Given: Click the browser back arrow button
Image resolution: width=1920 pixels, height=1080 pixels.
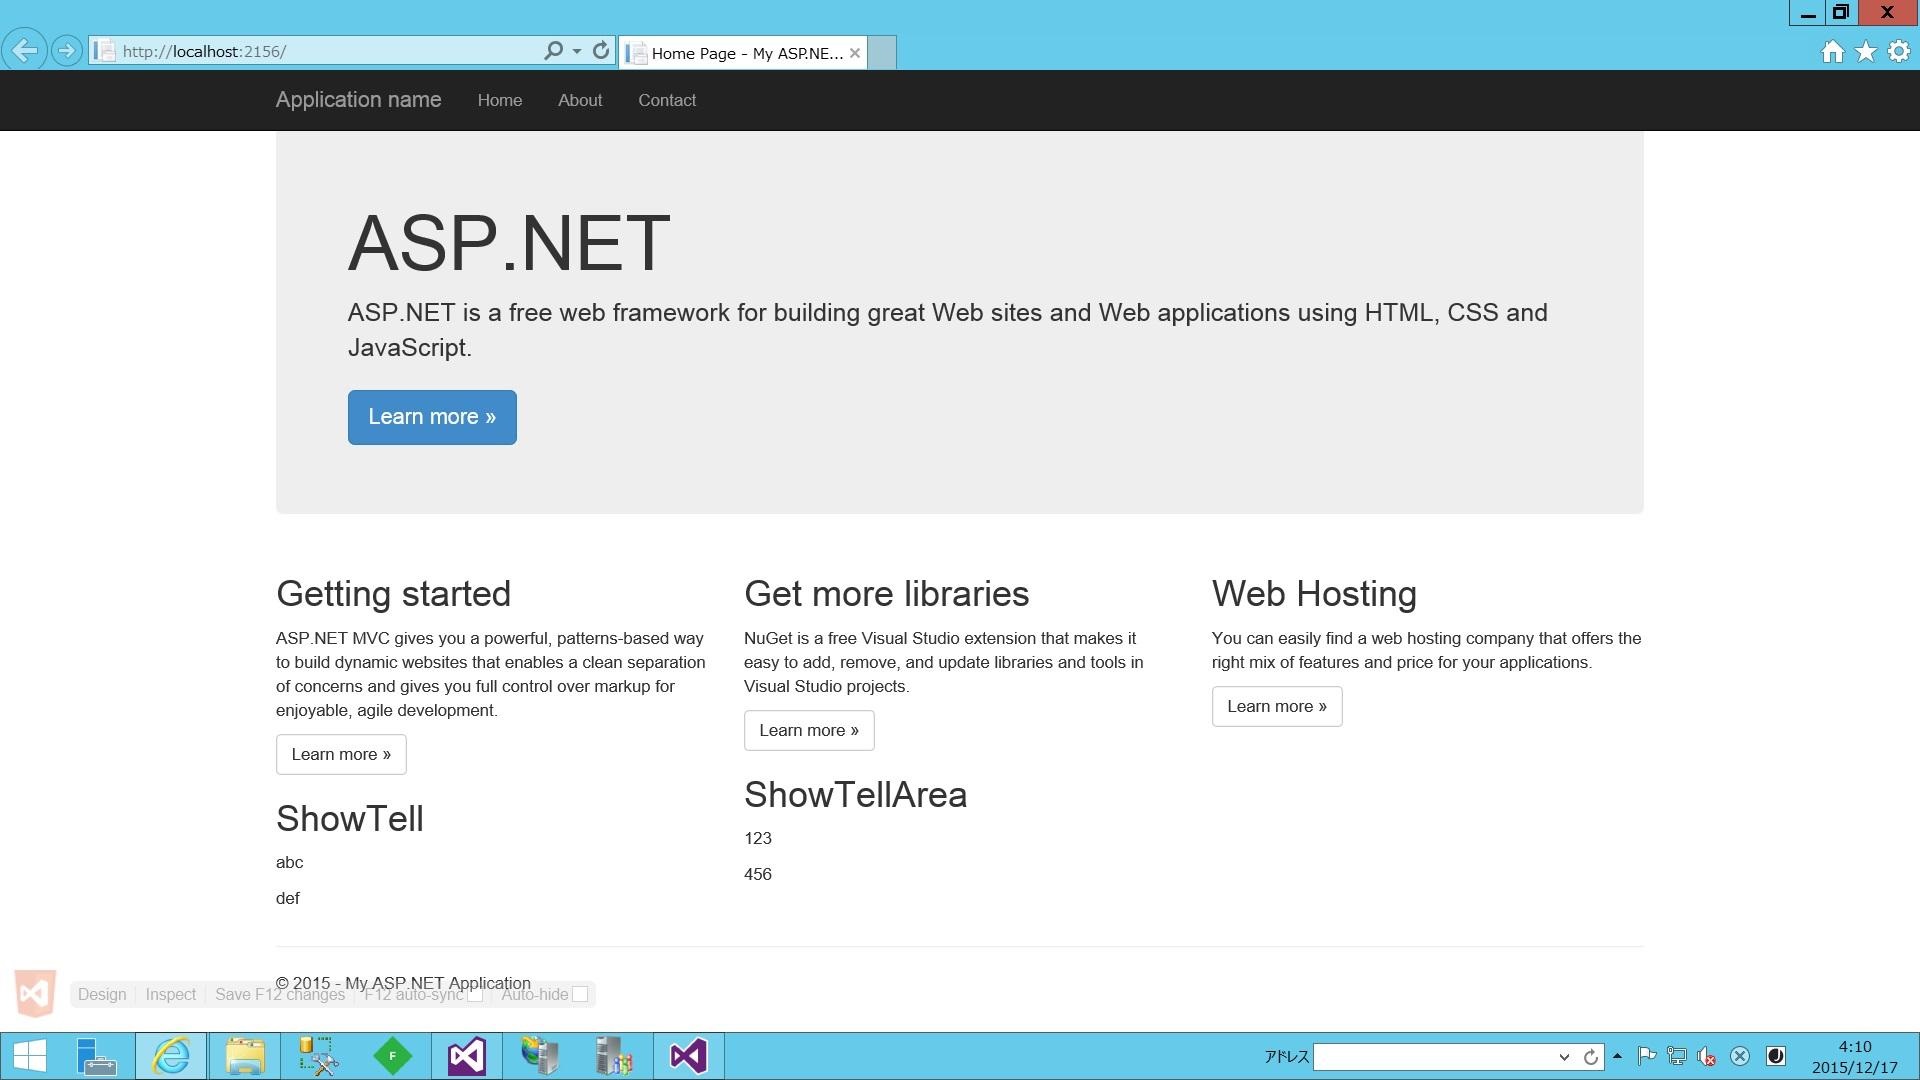Looking at the screenshot, I should [x=24, y=51].
